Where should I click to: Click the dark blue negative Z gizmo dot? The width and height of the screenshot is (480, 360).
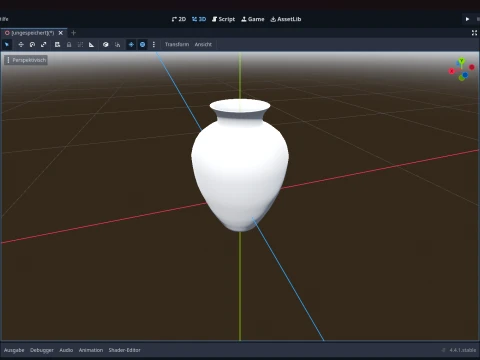pos(465,75)
